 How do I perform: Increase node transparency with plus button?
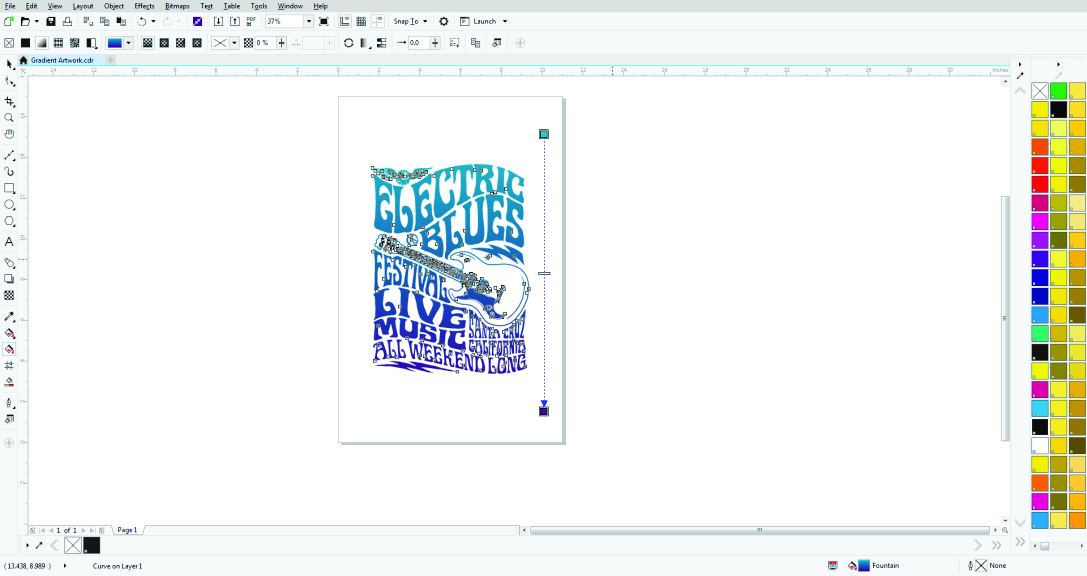[x=281, y=43]
